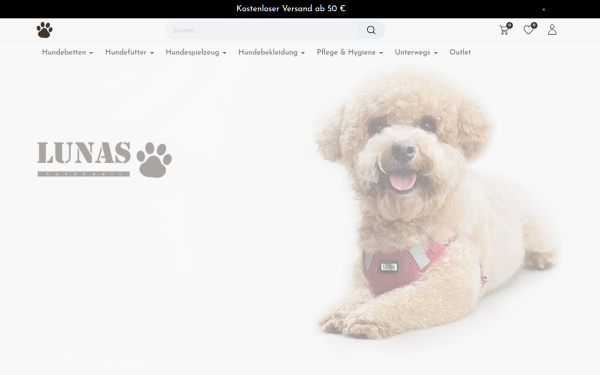
Task: Click the Kostenloser Versand banner text
Action: (291, 9)
